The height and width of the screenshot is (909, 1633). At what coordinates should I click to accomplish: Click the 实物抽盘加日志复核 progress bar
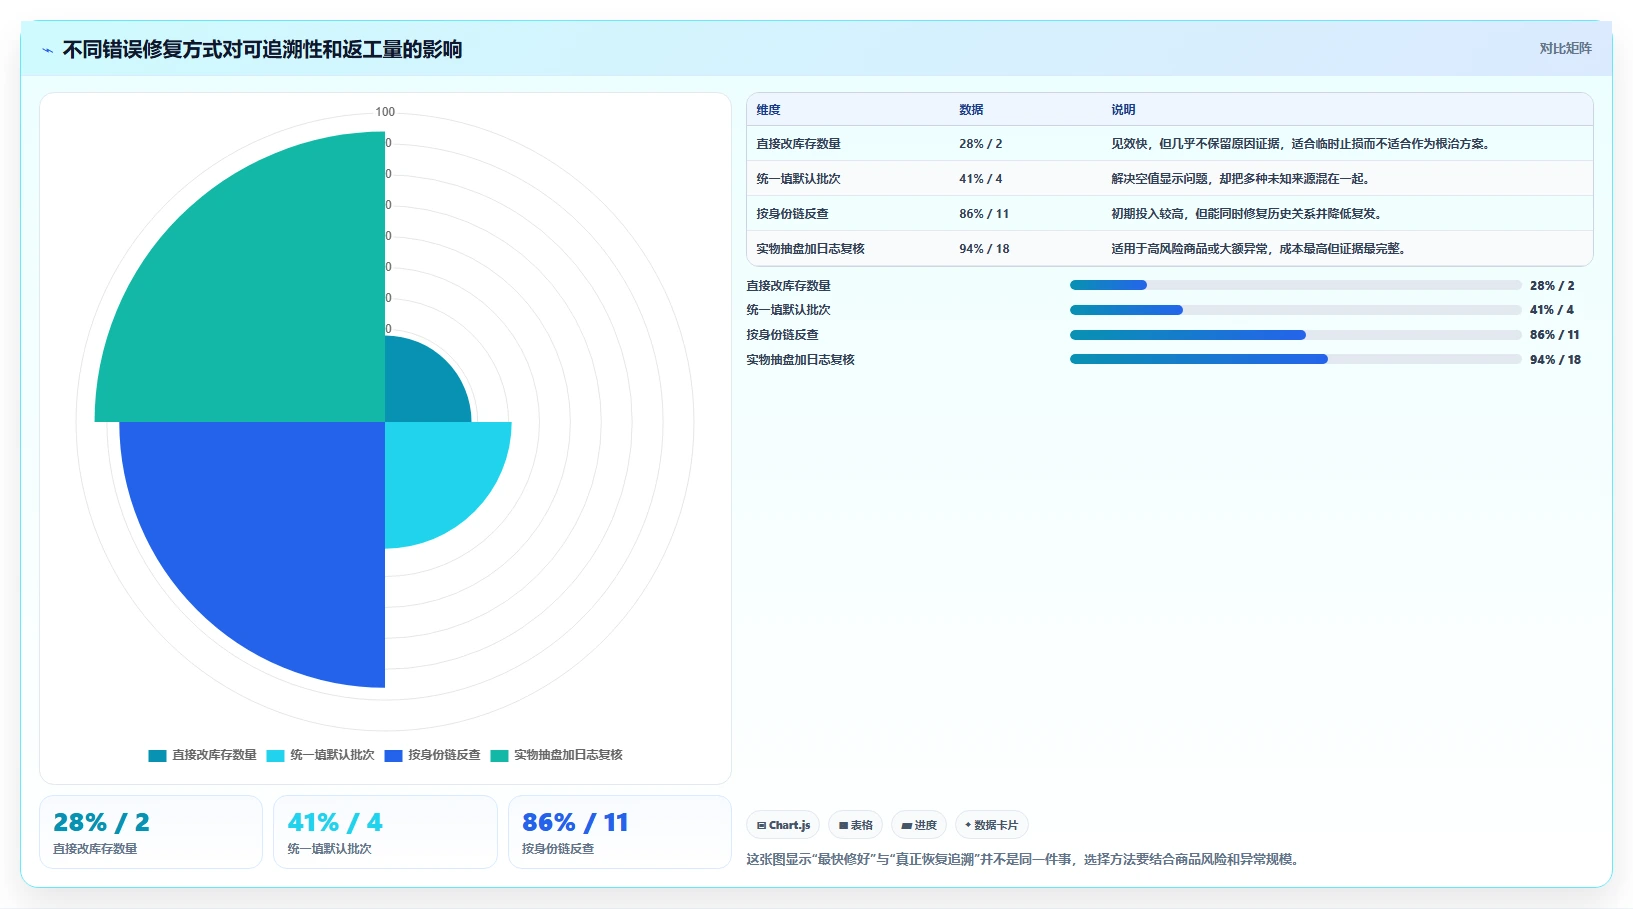[1295, 359]
